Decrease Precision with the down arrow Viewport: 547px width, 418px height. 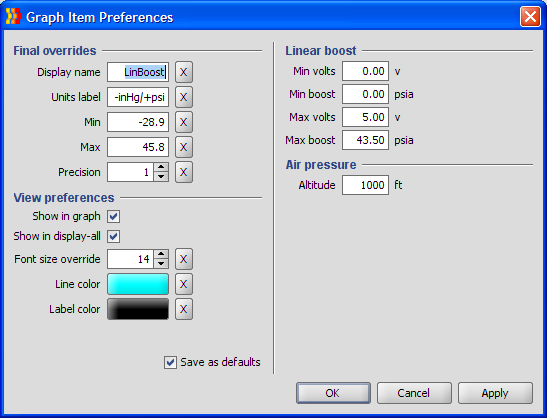coord(161,177)
